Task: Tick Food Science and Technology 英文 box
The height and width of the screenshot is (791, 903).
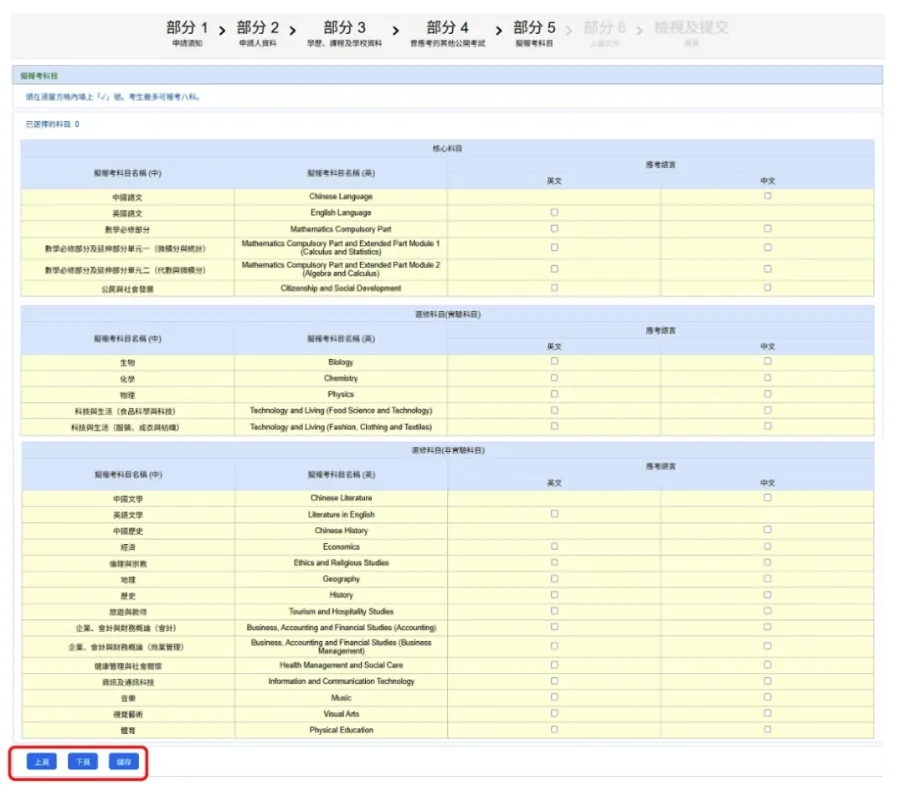Action: (x=554, y=410)
